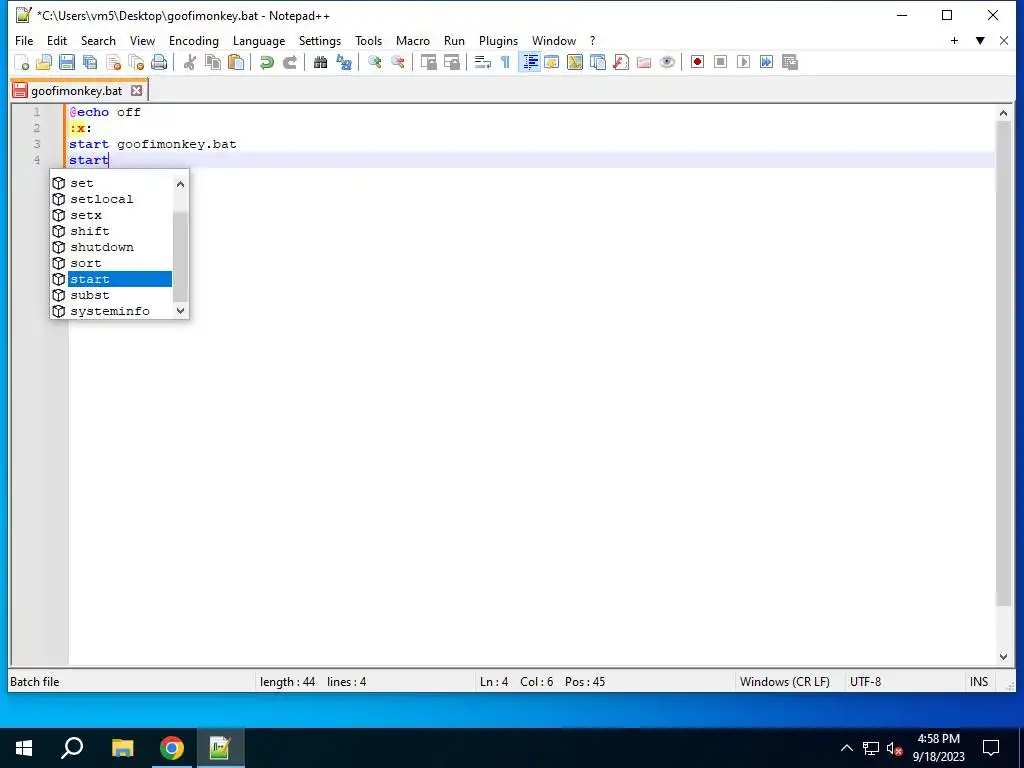
Task: Toggle the Monitoring eye icon
Action: coord(667,62)
